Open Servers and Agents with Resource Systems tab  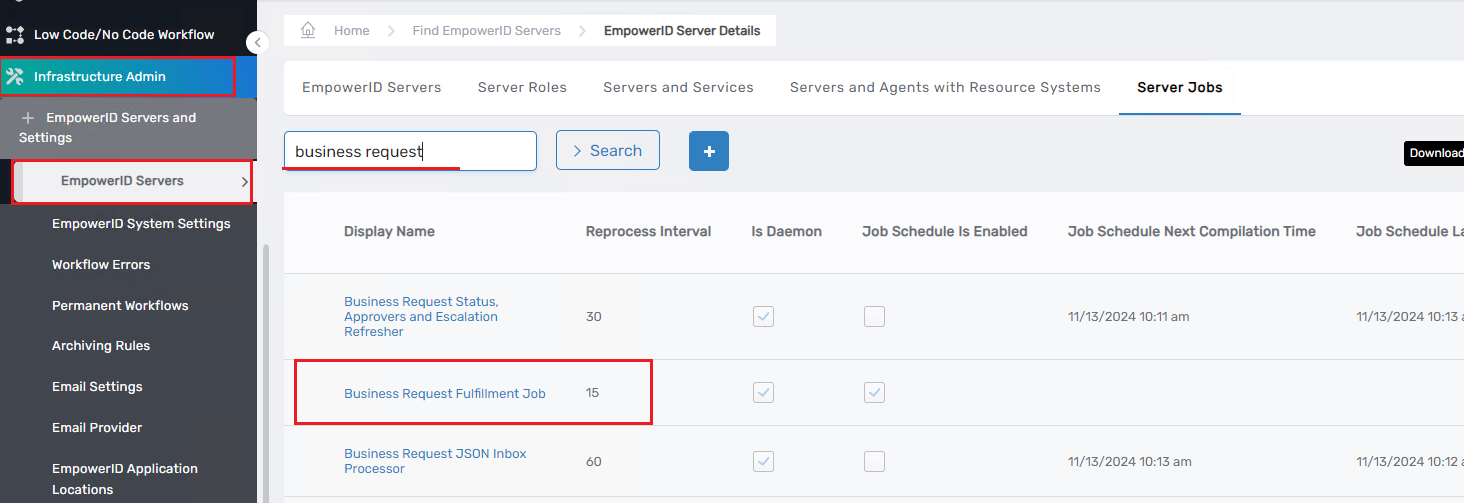pyautogui.click(x=945, y=88)
